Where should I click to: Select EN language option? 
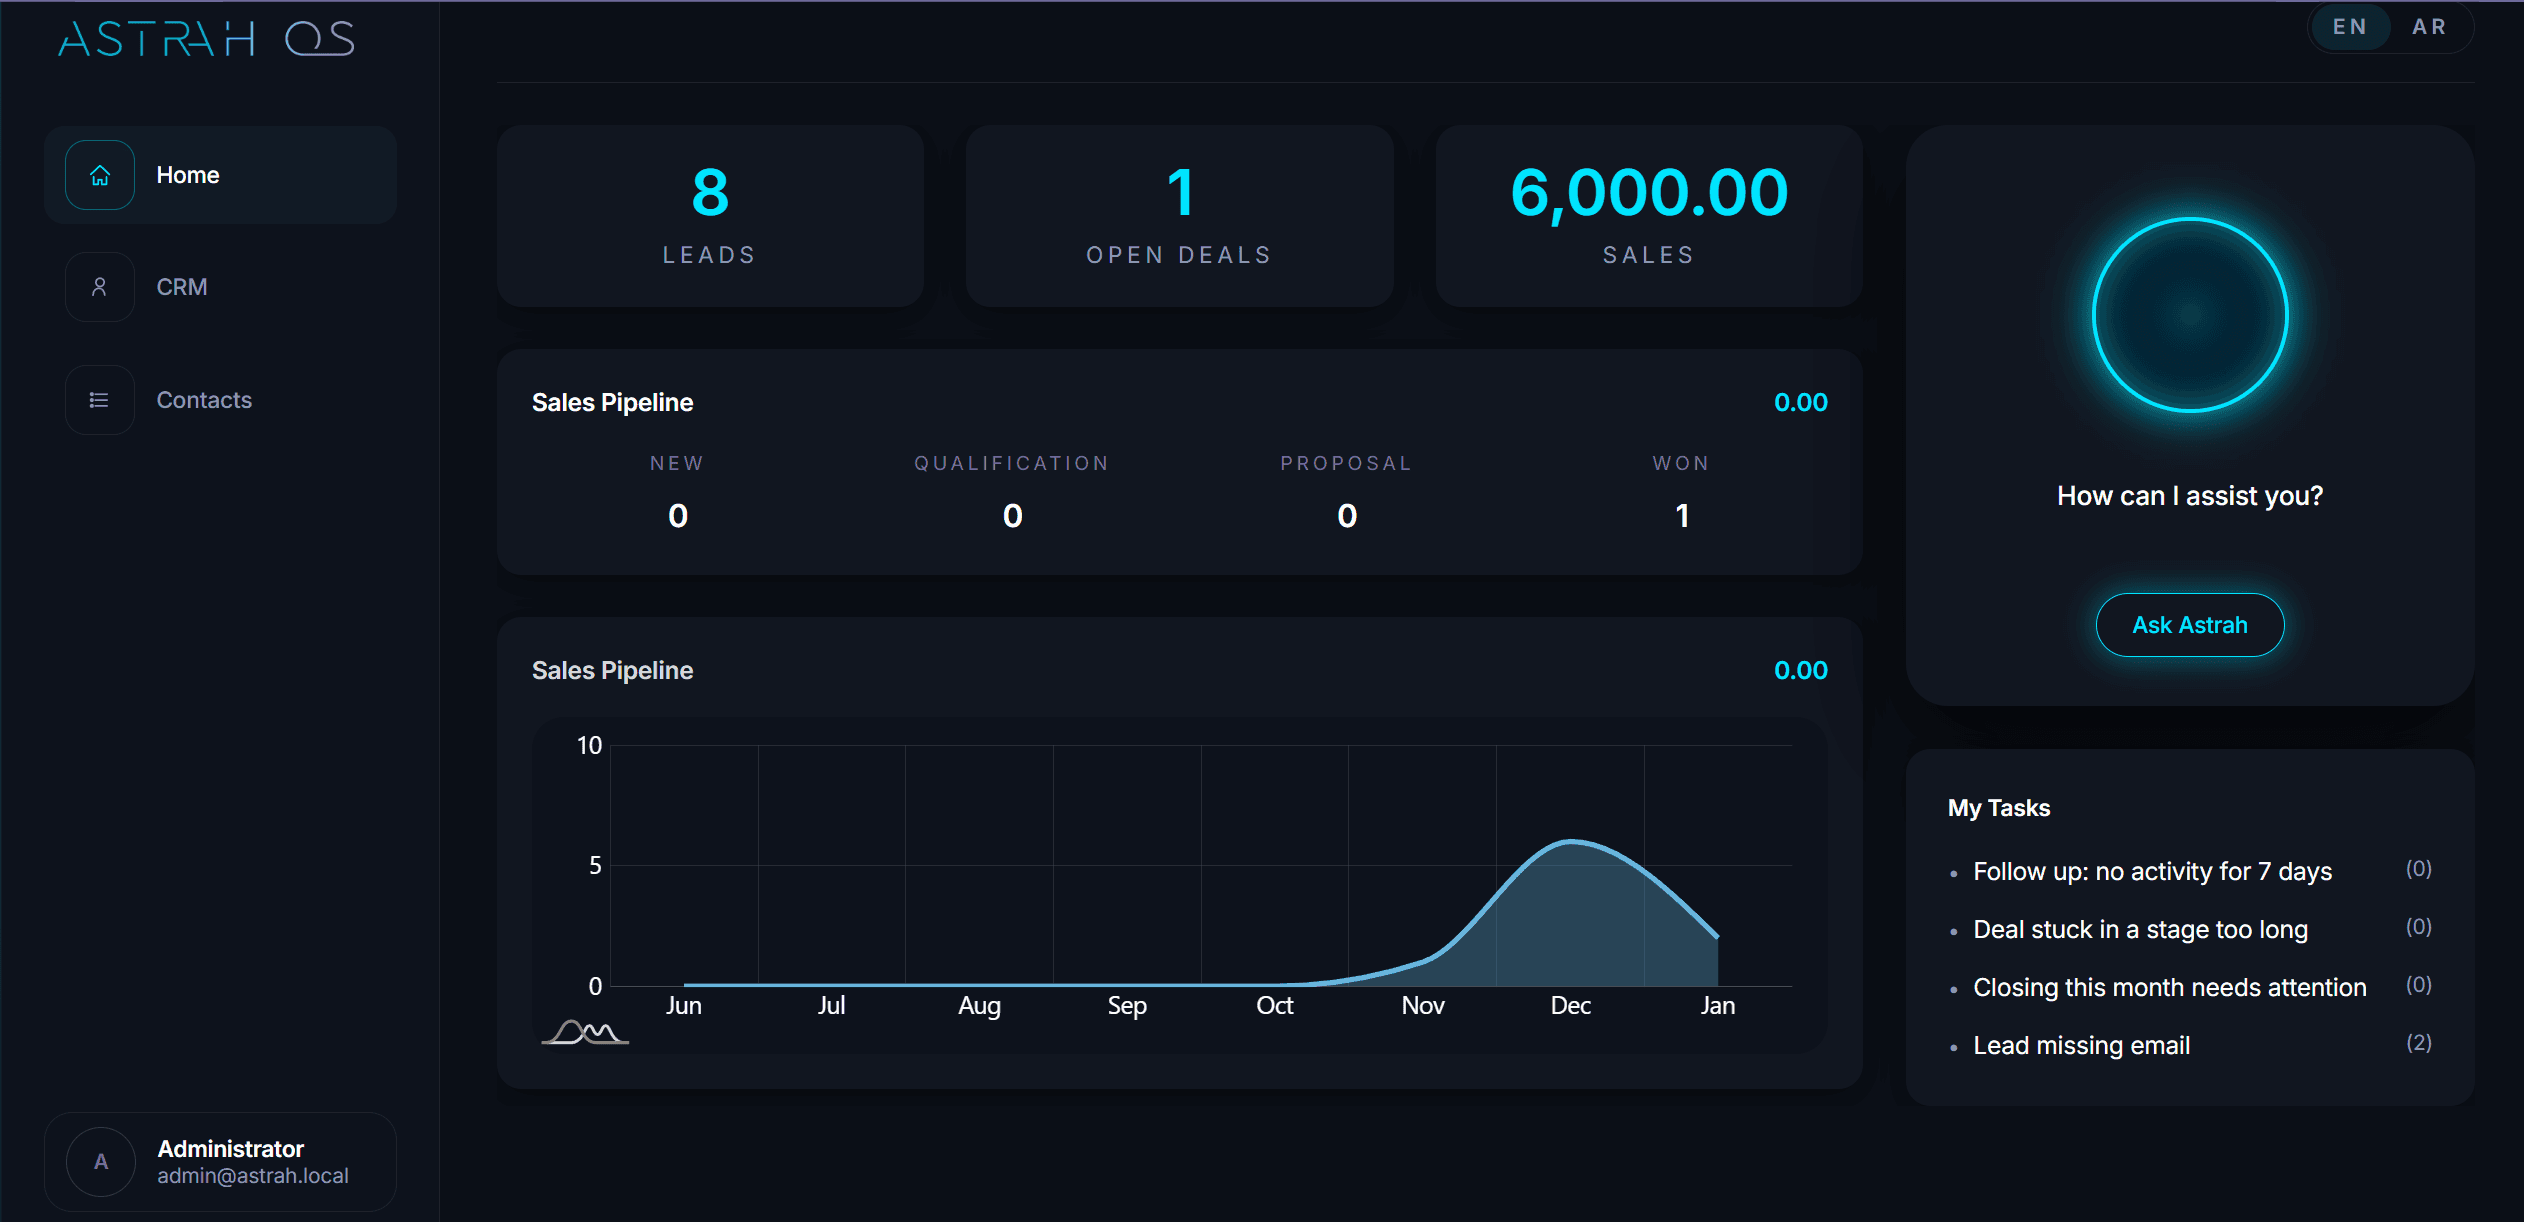point(2350,27)
